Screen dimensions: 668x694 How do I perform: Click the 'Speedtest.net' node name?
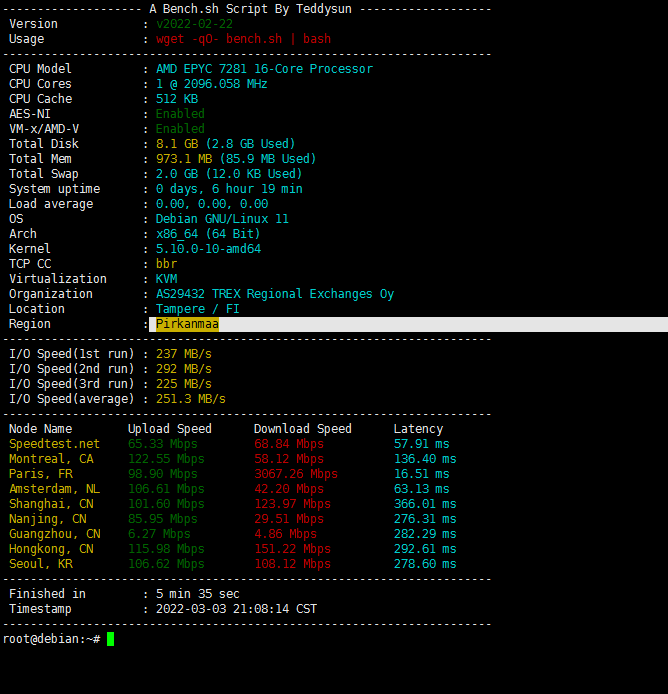pyautogui.click(x=54, y=444)
